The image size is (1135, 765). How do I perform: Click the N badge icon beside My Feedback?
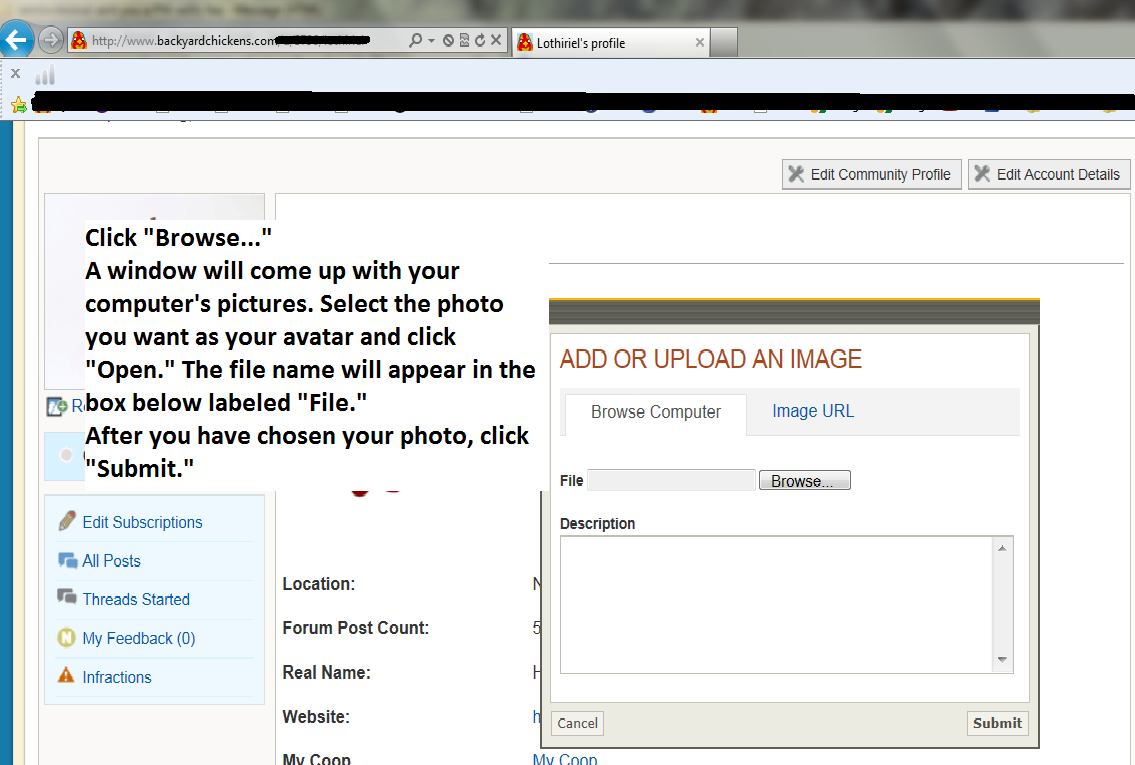pyautogui.click(x=67, y=638)
